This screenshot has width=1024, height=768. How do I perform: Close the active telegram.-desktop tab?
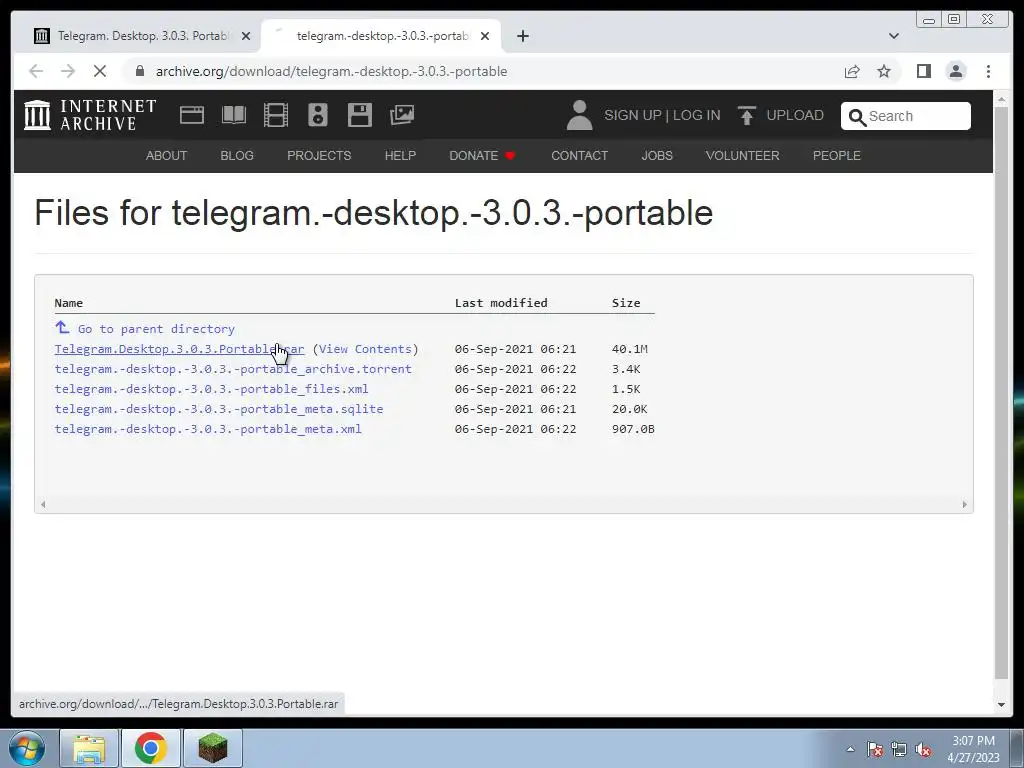click(x=485, y=36)
